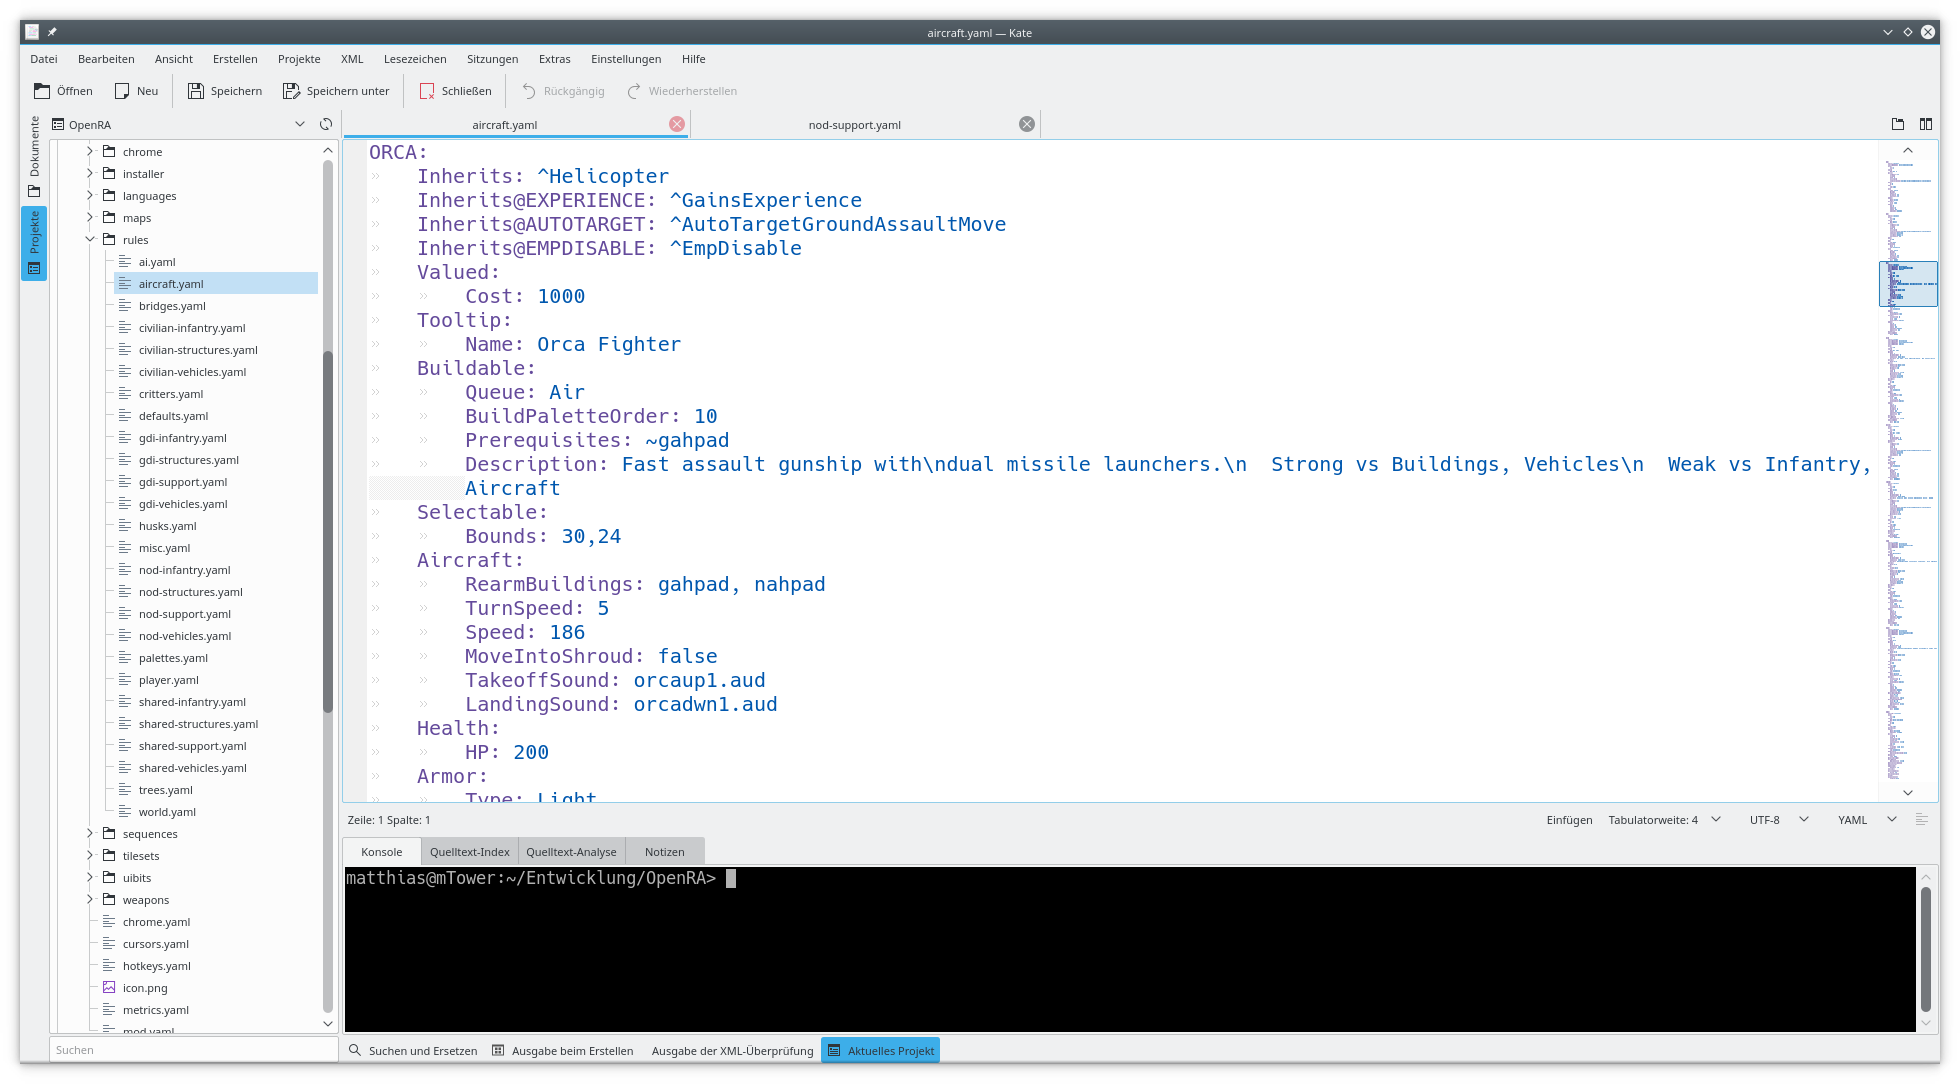1960x1084 pixels.
Task: Click the console scrollbar handle
Action: coord(1926,949)
